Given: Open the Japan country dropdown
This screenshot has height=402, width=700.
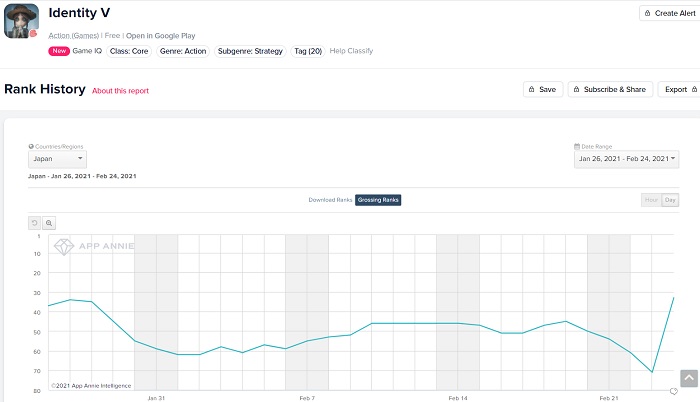Looking at the screenshot, I should point(57,159).
